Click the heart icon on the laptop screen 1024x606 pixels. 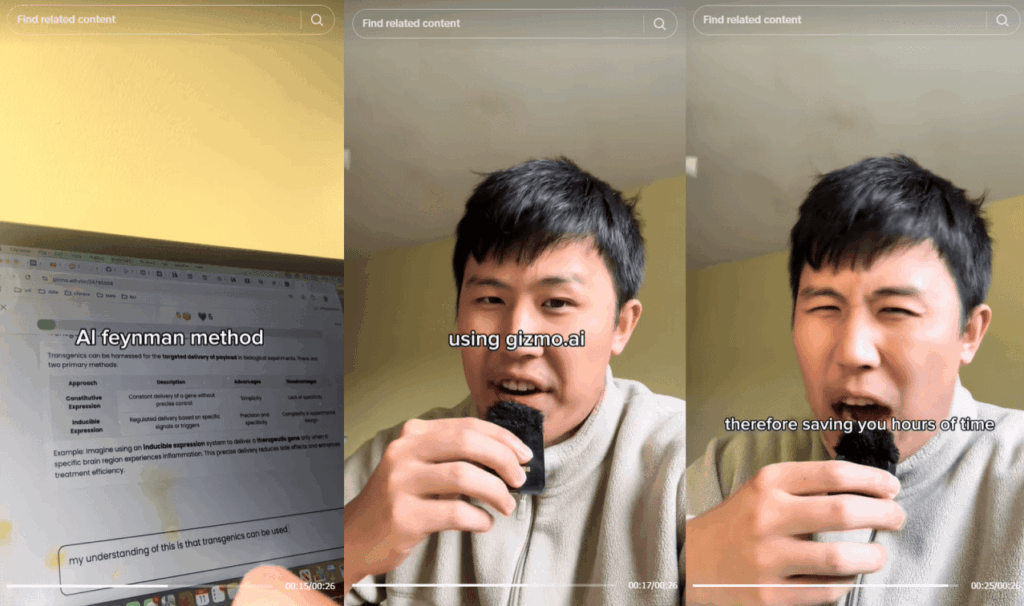point(204,315)
